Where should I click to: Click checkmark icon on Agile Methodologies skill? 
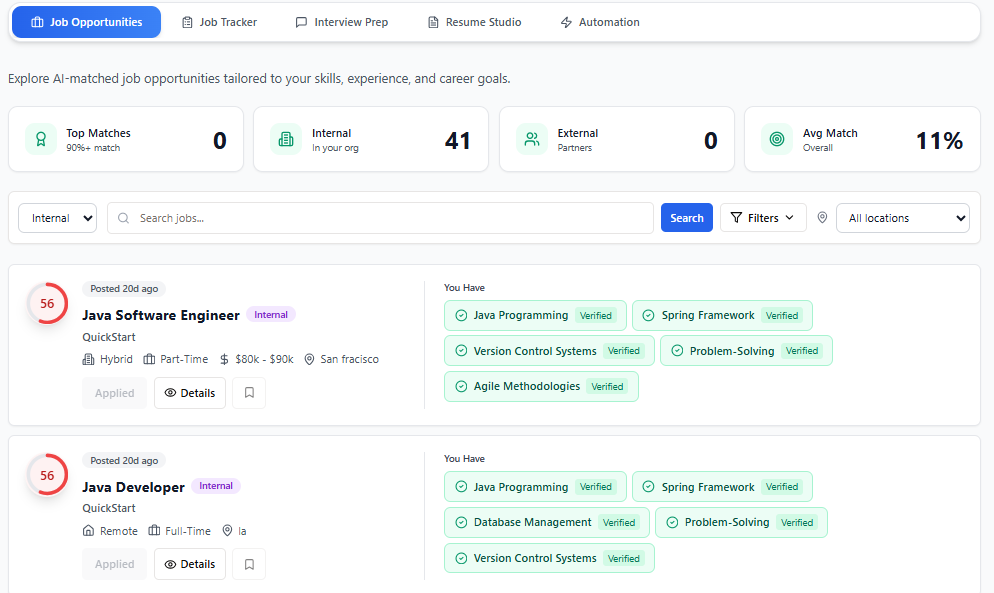tap(461, 387)
